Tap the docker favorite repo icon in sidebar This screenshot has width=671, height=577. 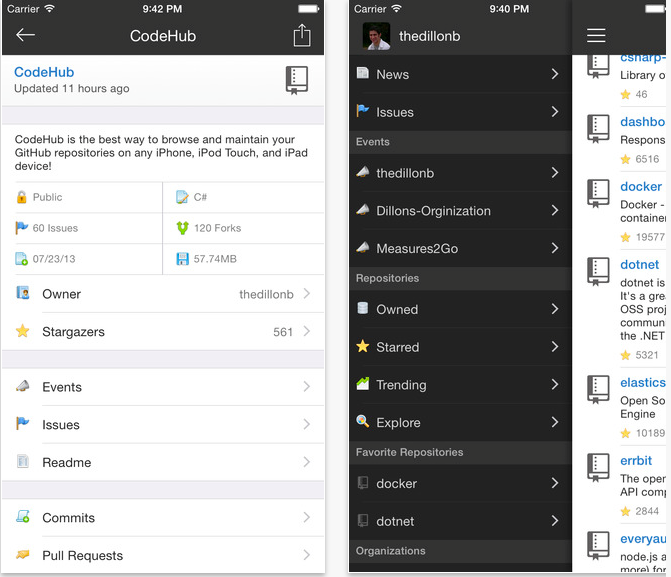click(x=362, y=482)
